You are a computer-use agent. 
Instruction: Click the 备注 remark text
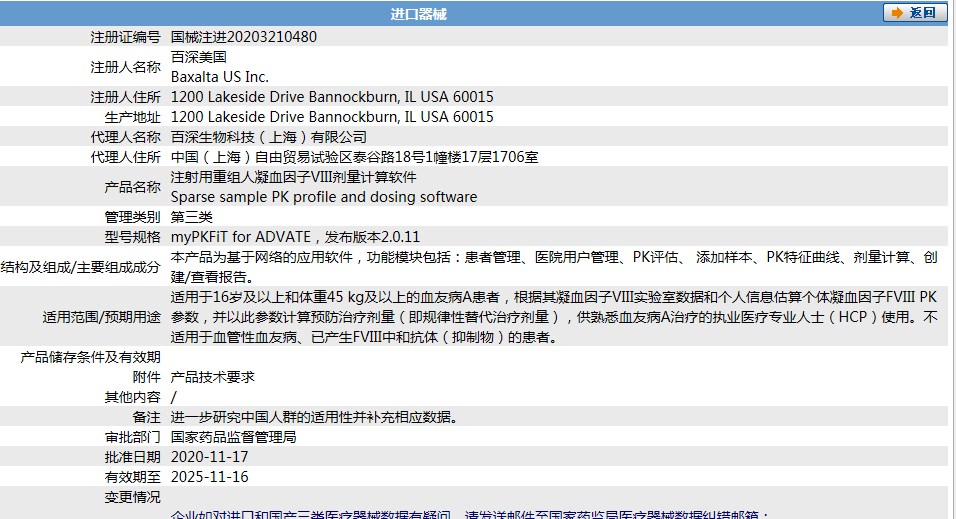(x=315, y=417)
